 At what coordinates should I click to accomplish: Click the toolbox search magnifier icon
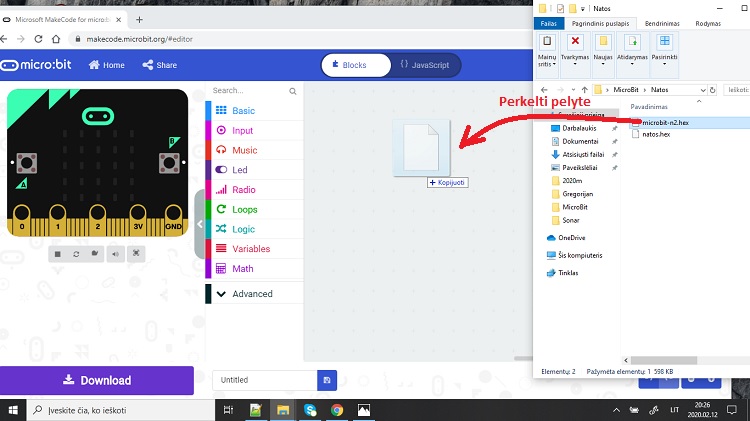point(293,91)
